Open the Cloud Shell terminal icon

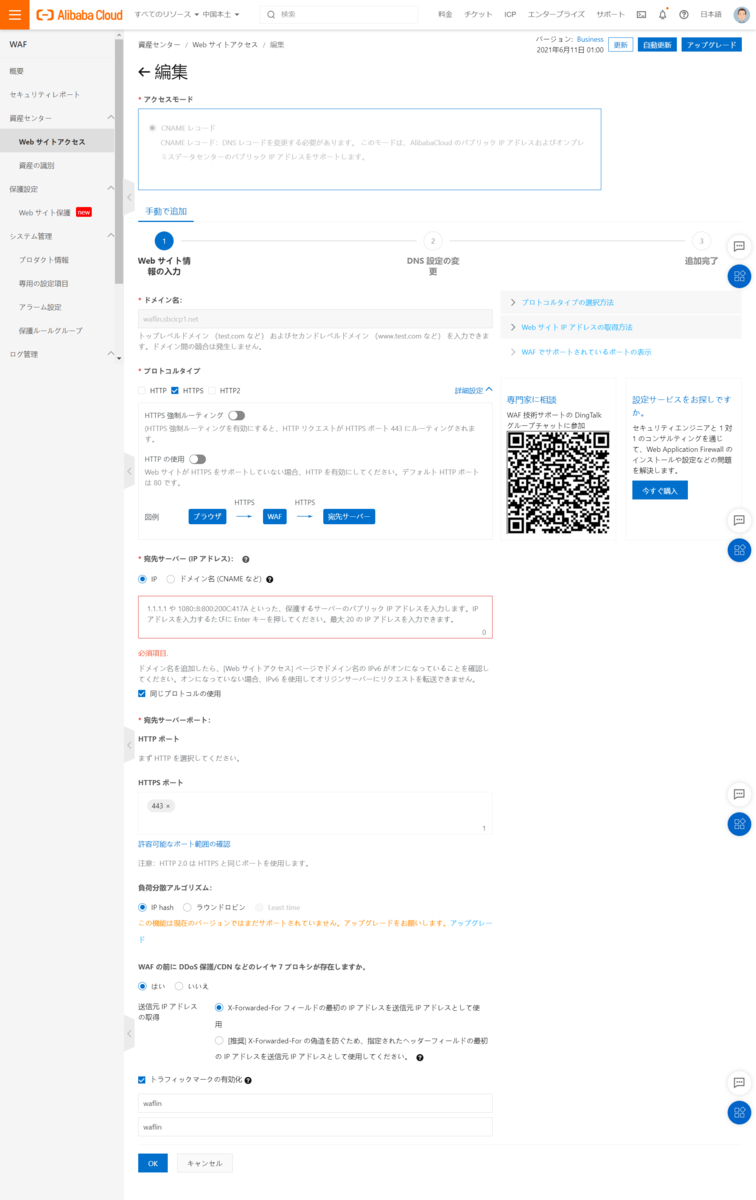641,15
